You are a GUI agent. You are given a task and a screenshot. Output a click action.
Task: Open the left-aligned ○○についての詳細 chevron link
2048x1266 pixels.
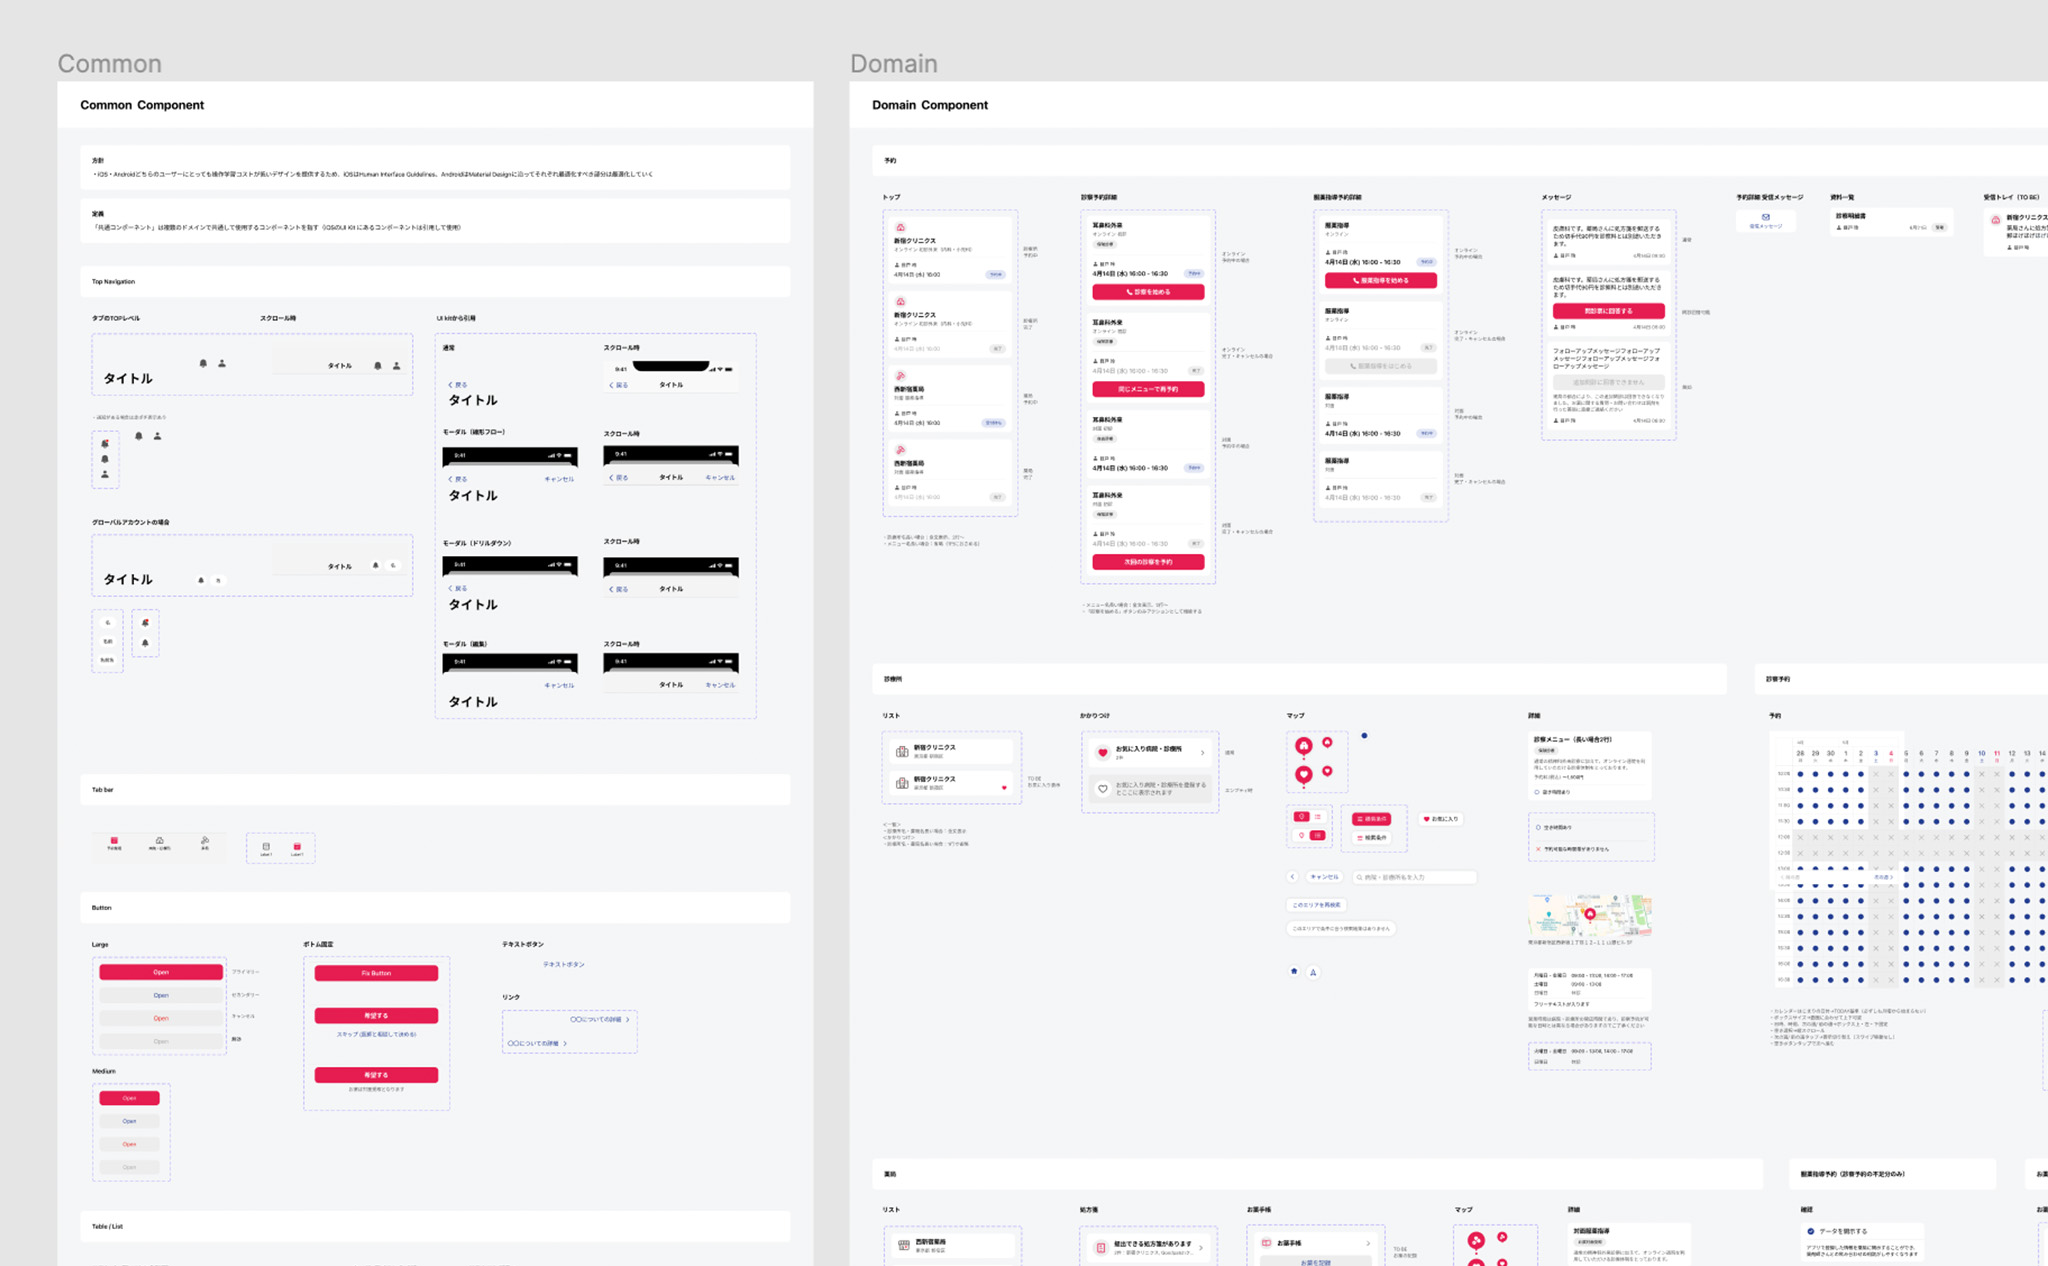537,1043
